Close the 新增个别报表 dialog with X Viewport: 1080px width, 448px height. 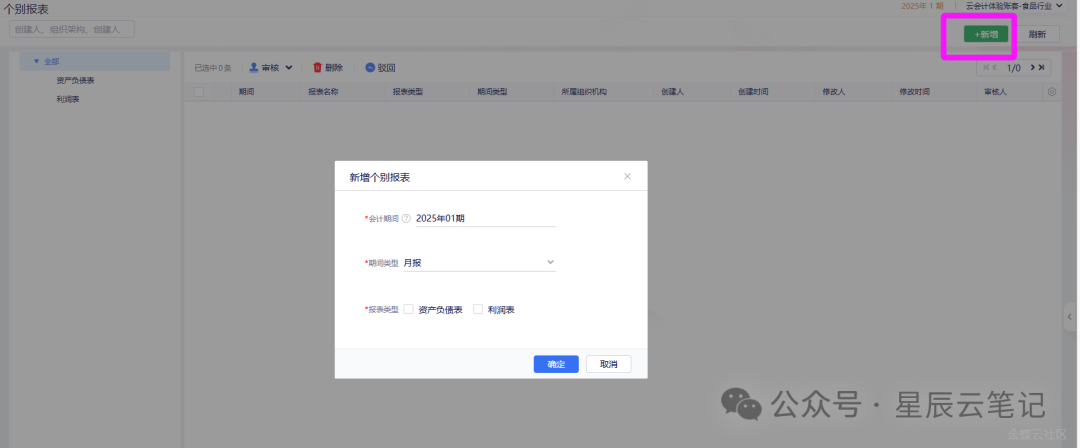coord(627,176)
